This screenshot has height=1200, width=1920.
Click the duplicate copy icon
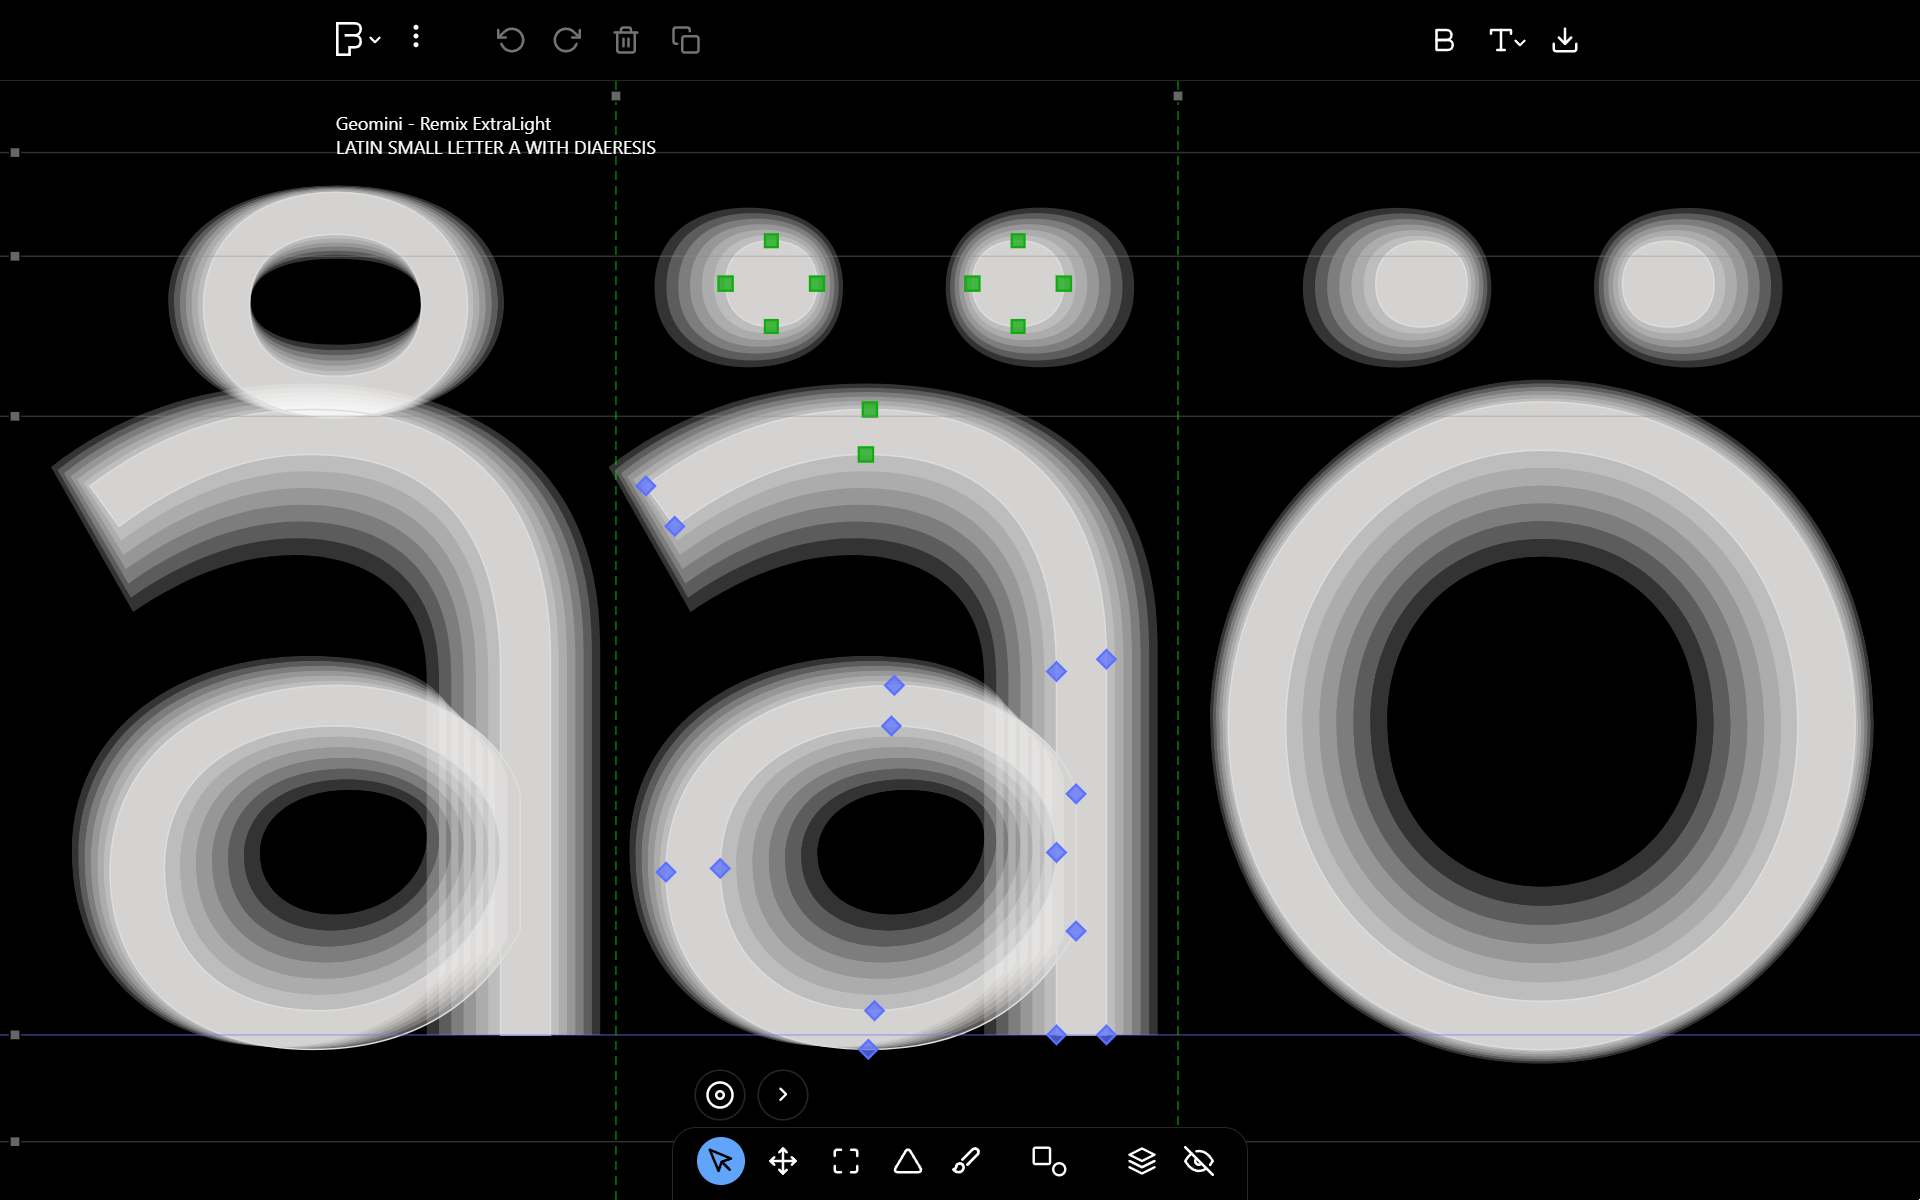(686, 40)
